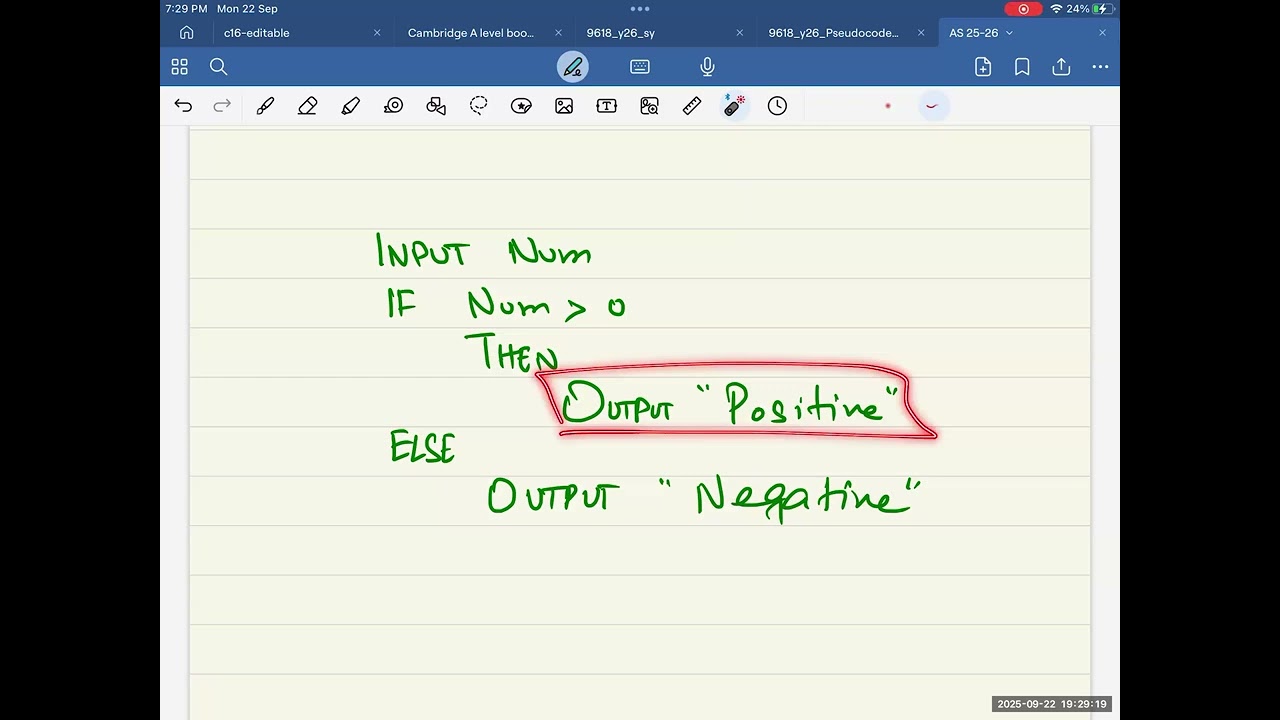Switch to the 9618_y26_sy tab
Viewport: 1280px width, 720px height.
621,33
